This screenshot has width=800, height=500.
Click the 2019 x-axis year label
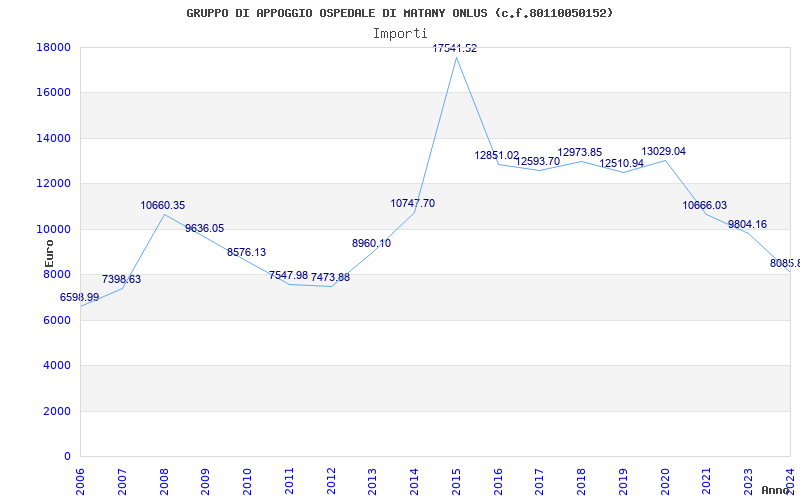coord(623,482)
